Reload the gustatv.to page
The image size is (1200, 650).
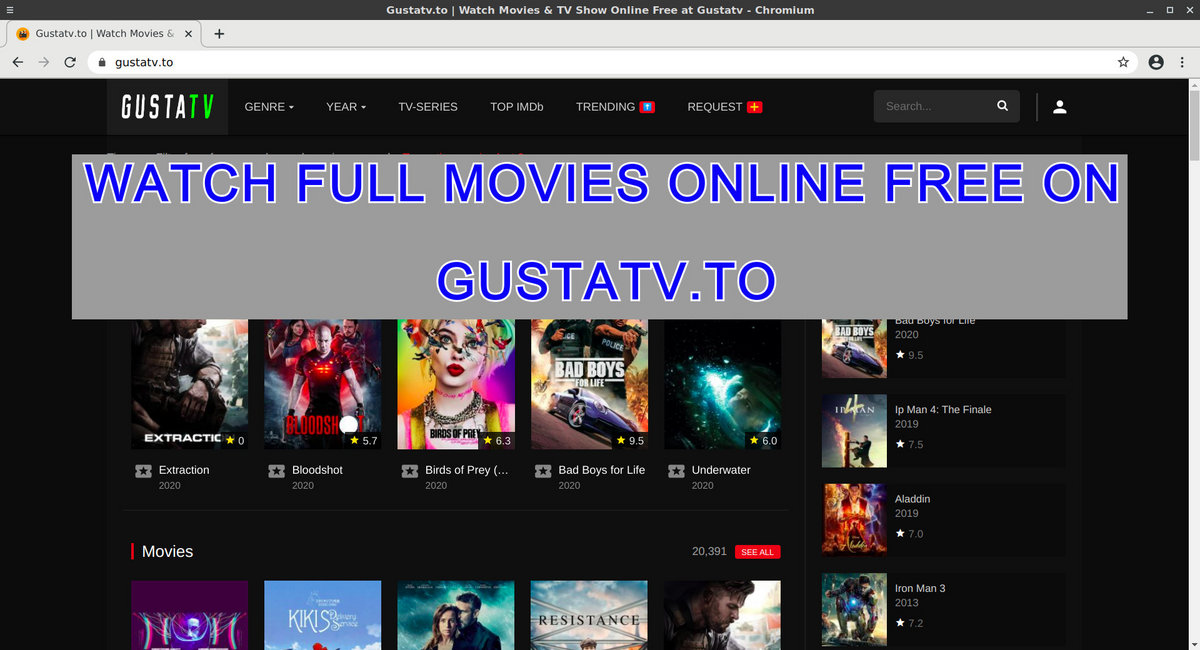coord(70,62)
